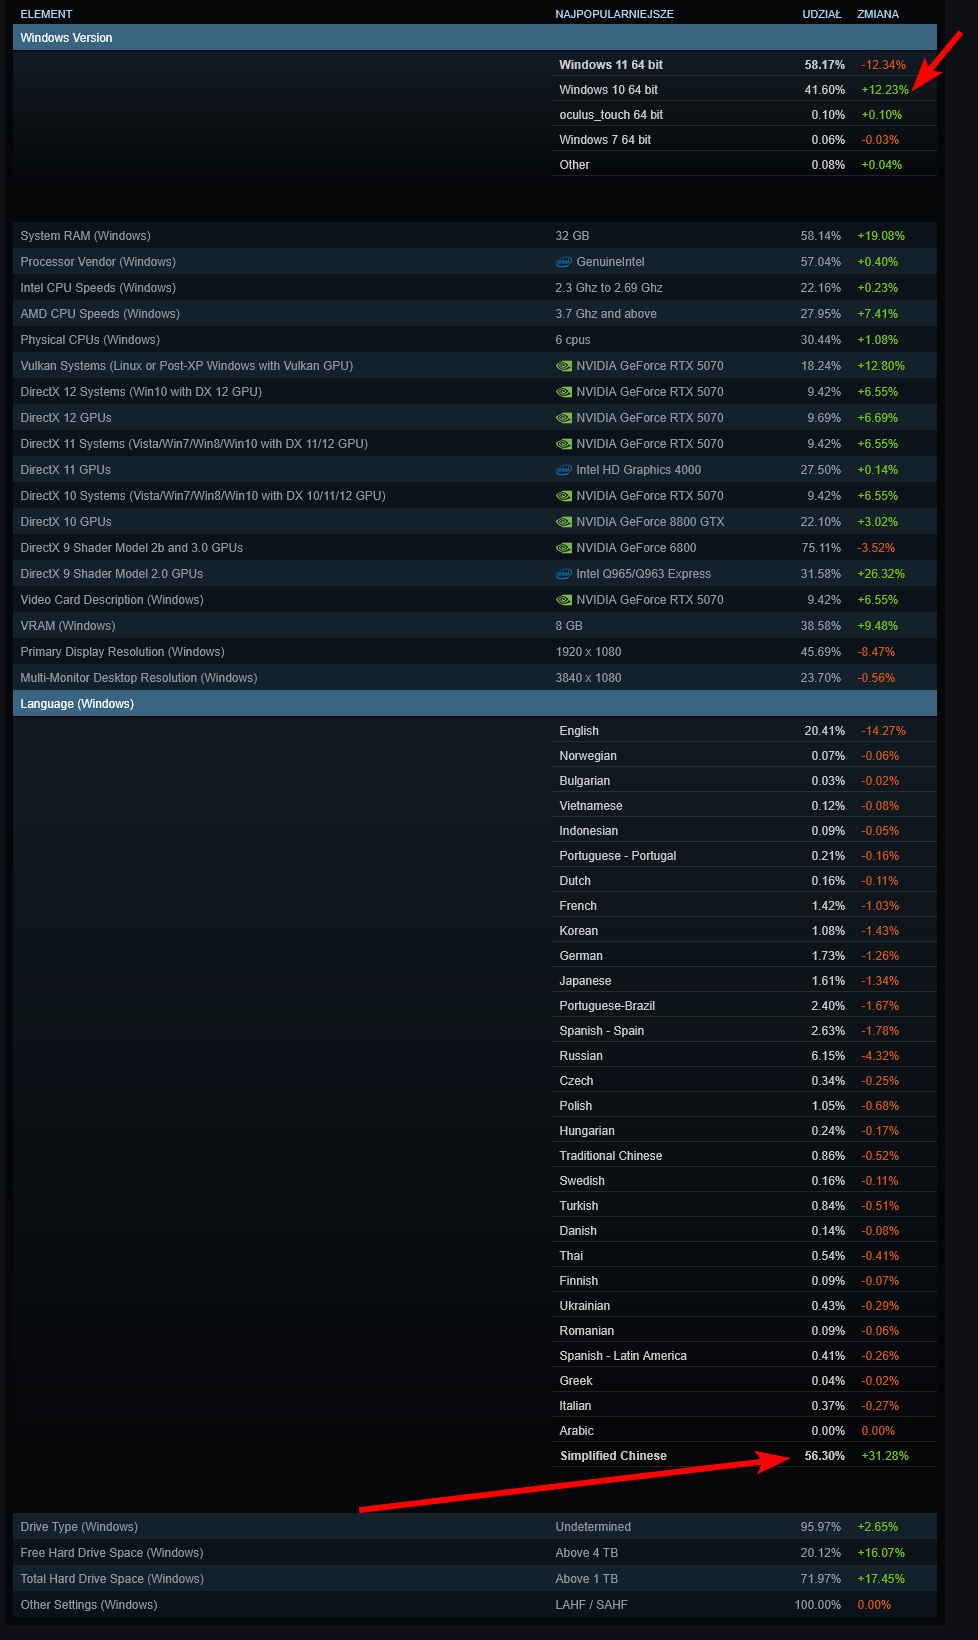Click the +31.28% change value
Screen dimensions: 978x1640
tap(885, 1456)
